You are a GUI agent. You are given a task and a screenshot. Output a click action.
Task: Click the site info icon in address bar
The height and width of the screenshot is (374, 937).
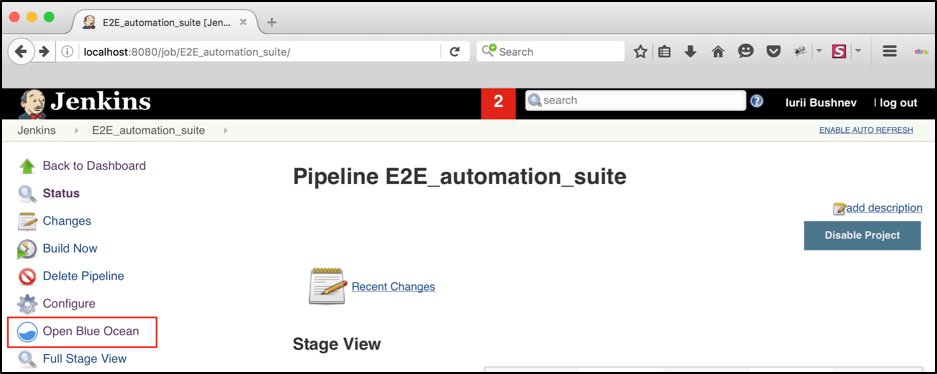68,52
